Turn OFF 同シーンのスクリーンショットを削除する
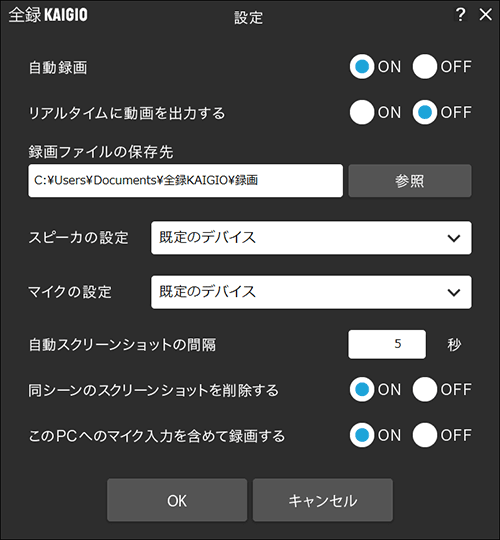This screenshot has width=500, height=540. 425,390
